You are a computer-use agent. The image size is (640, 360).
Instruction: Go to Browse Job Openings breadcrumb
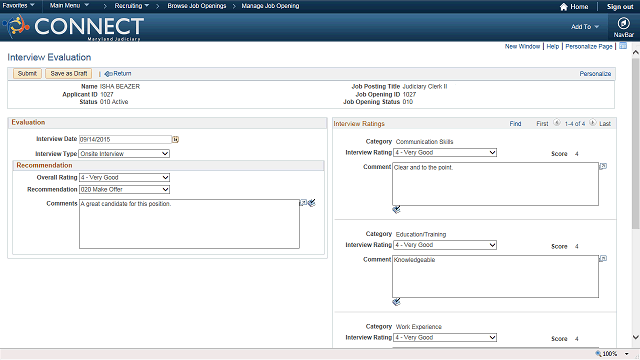[x=197, y=6]
